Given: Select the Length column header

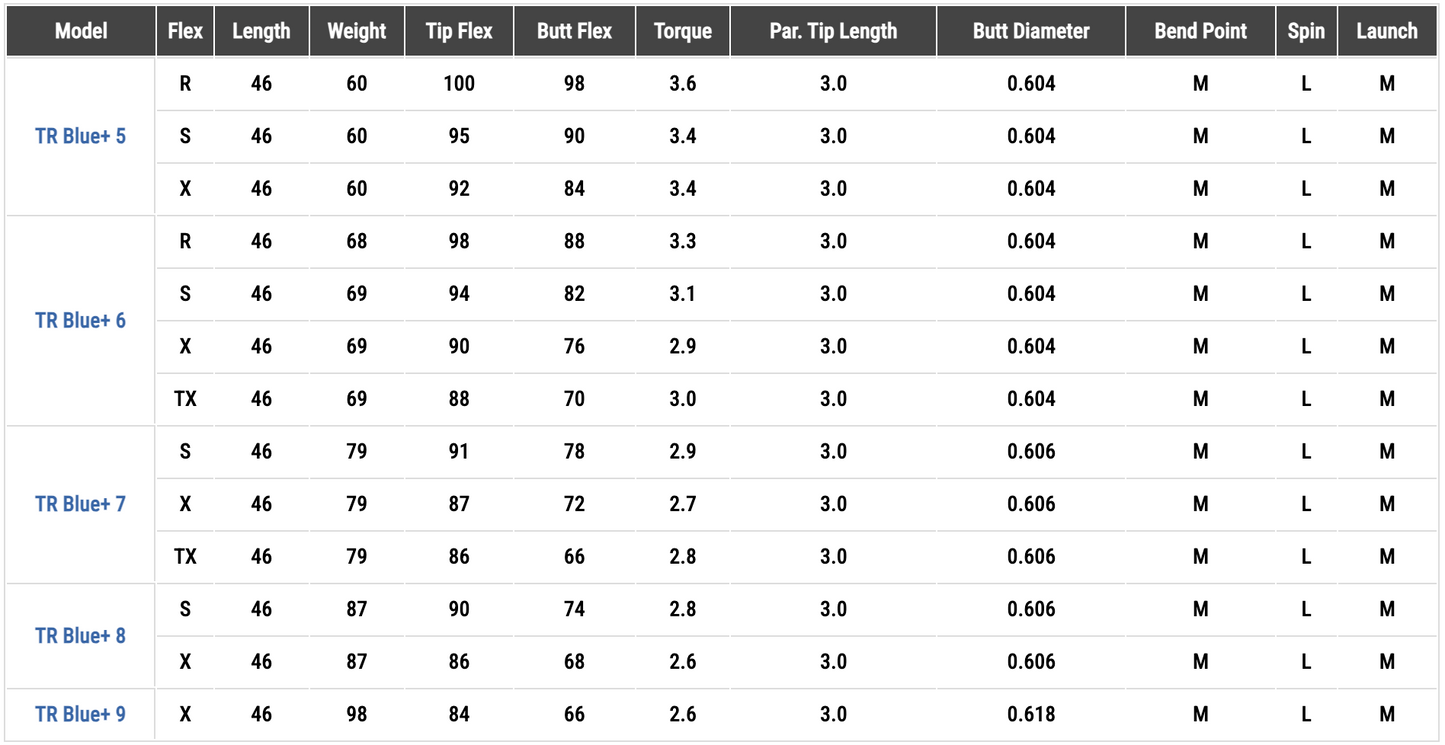Looking at the screenshot, I should click(x=261, y=31).
